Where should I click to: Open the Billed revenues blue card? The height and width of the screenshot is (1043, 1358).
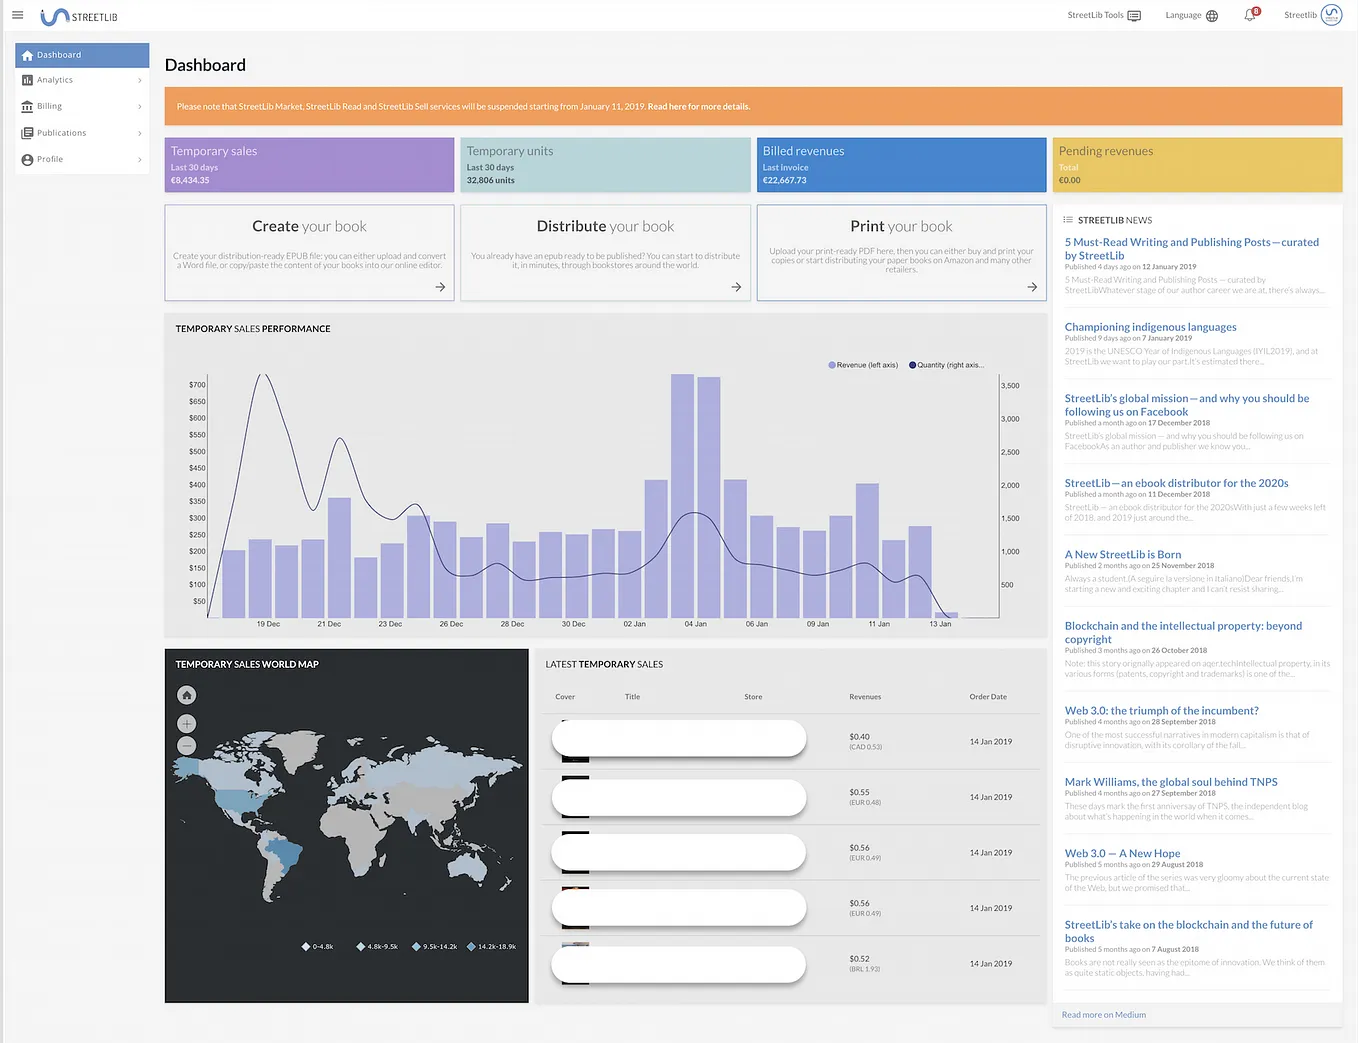click(901, 165)
